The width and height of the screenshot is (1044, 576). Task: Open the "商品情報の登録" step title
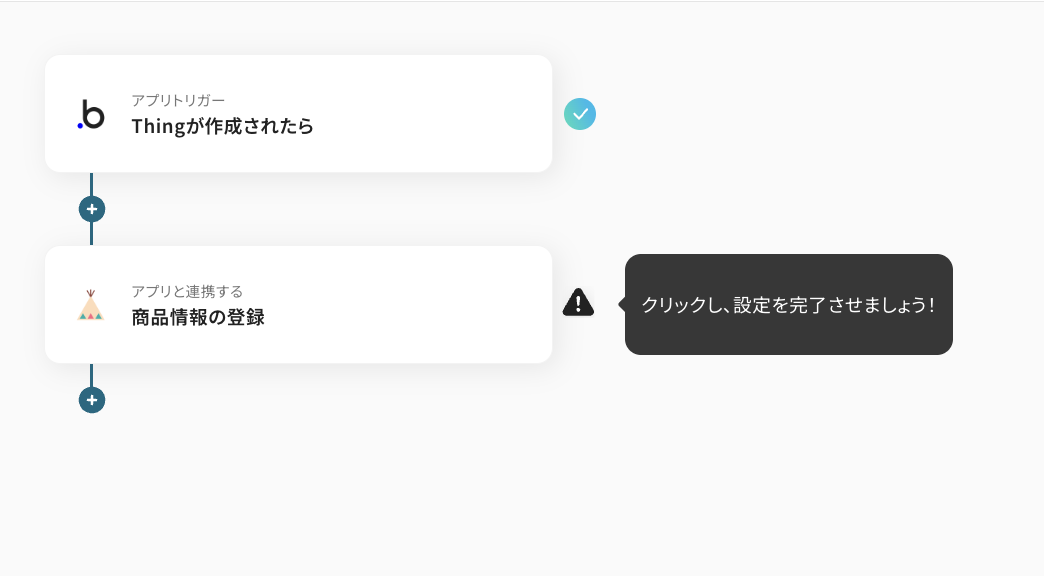point(198,318)
